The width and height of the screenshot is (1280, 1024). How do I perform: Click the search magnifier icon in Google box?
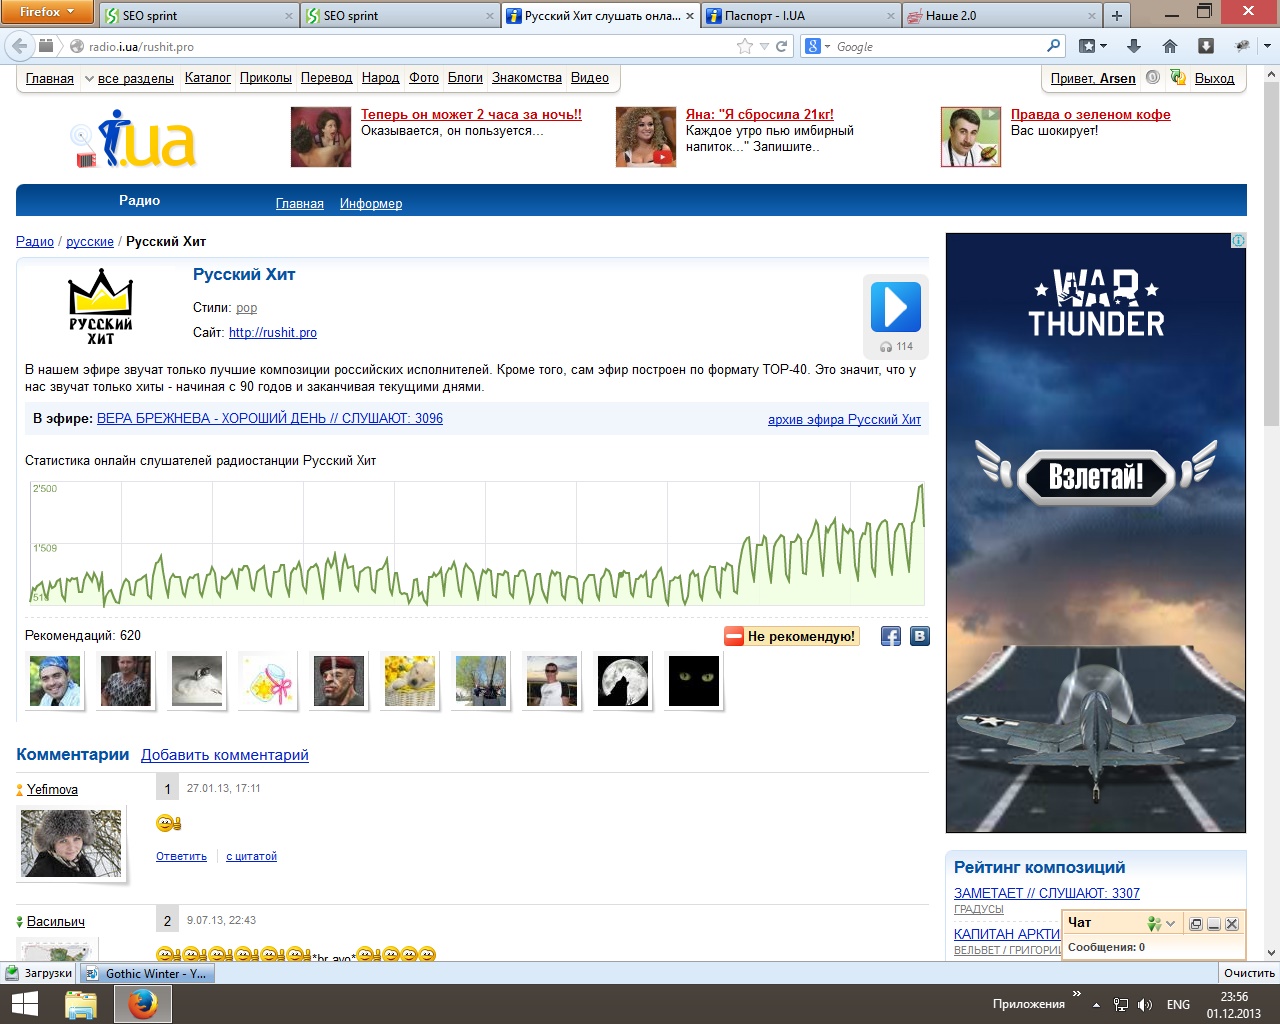[1053, 46]
